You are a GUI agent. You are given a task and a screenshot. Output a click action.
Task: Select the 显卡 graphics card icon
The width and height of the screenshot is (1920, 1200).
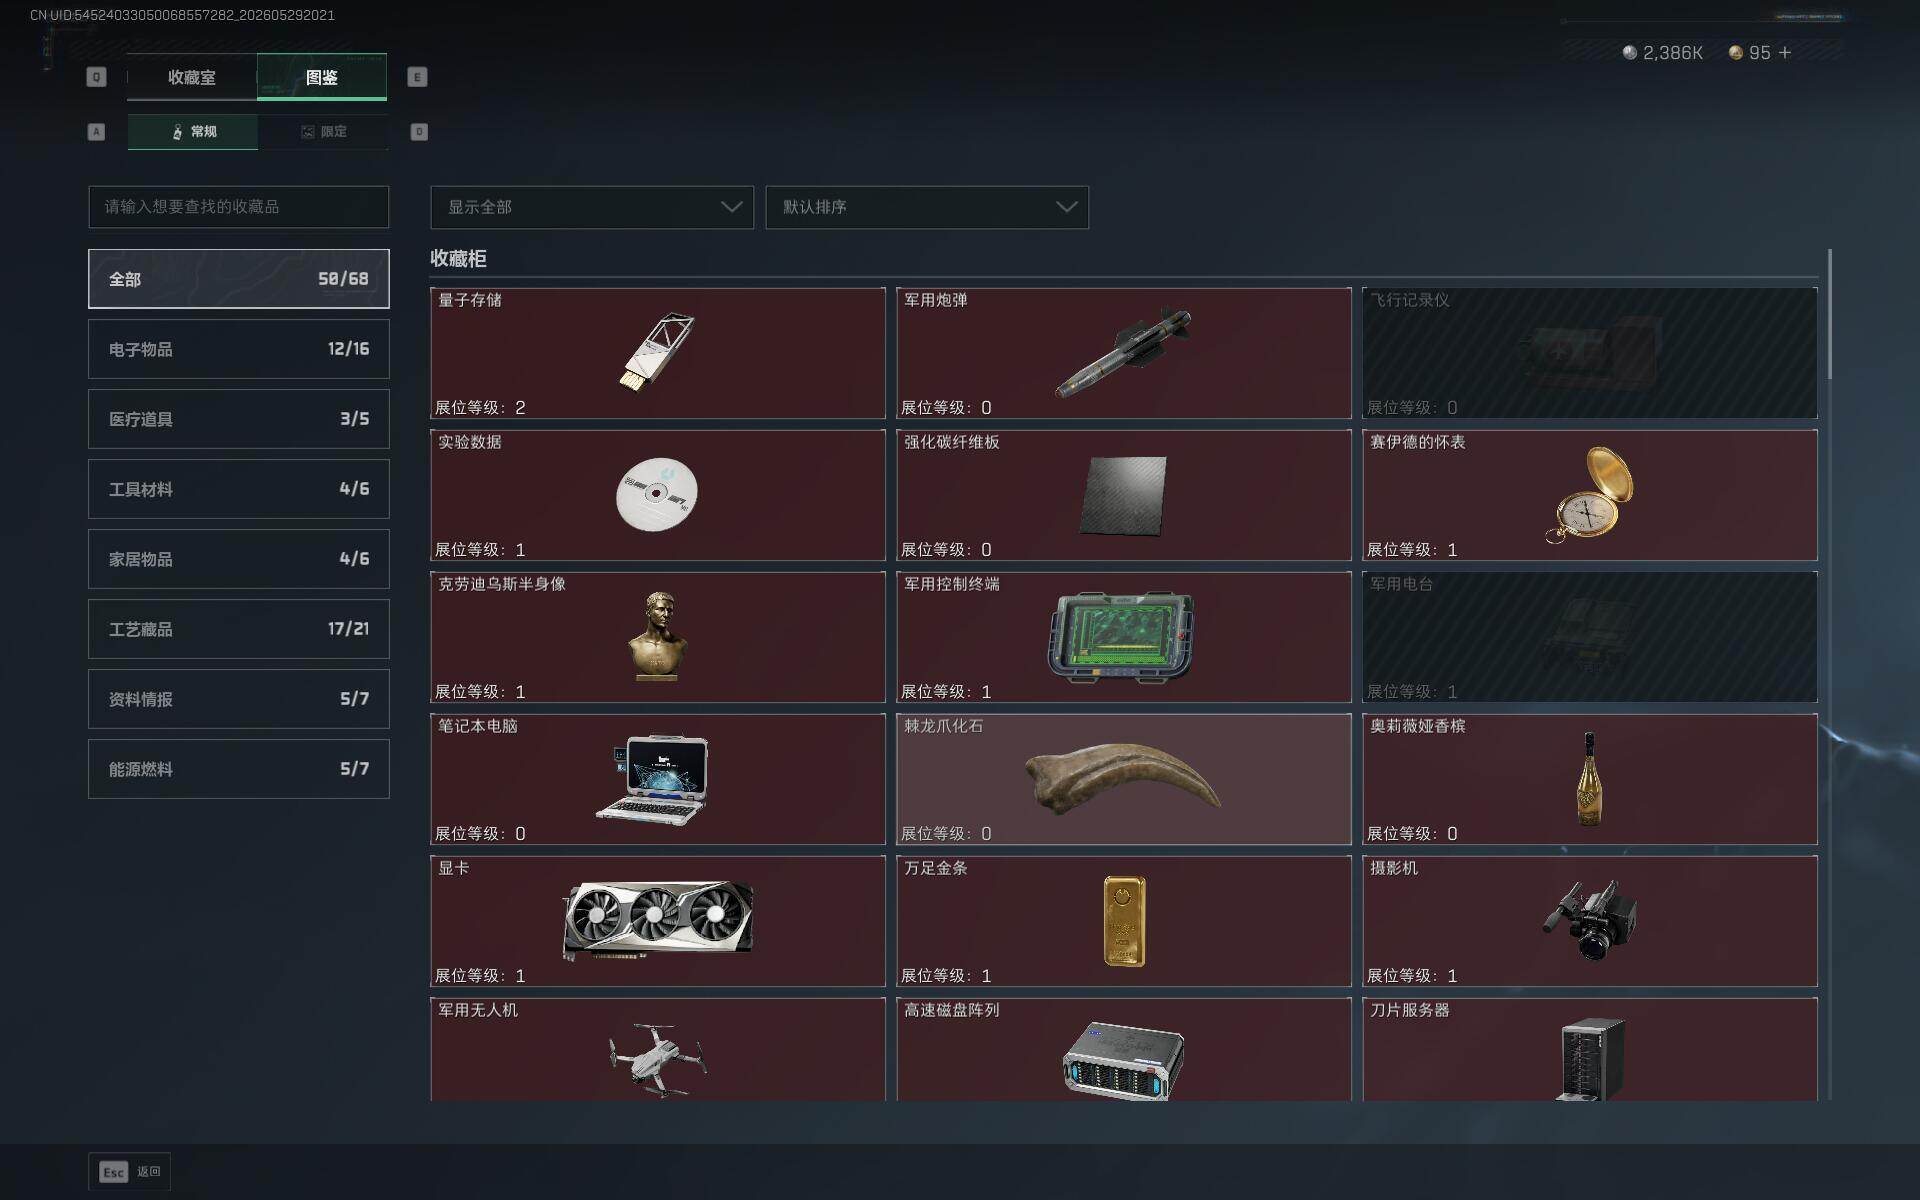[x=658, y=920]
